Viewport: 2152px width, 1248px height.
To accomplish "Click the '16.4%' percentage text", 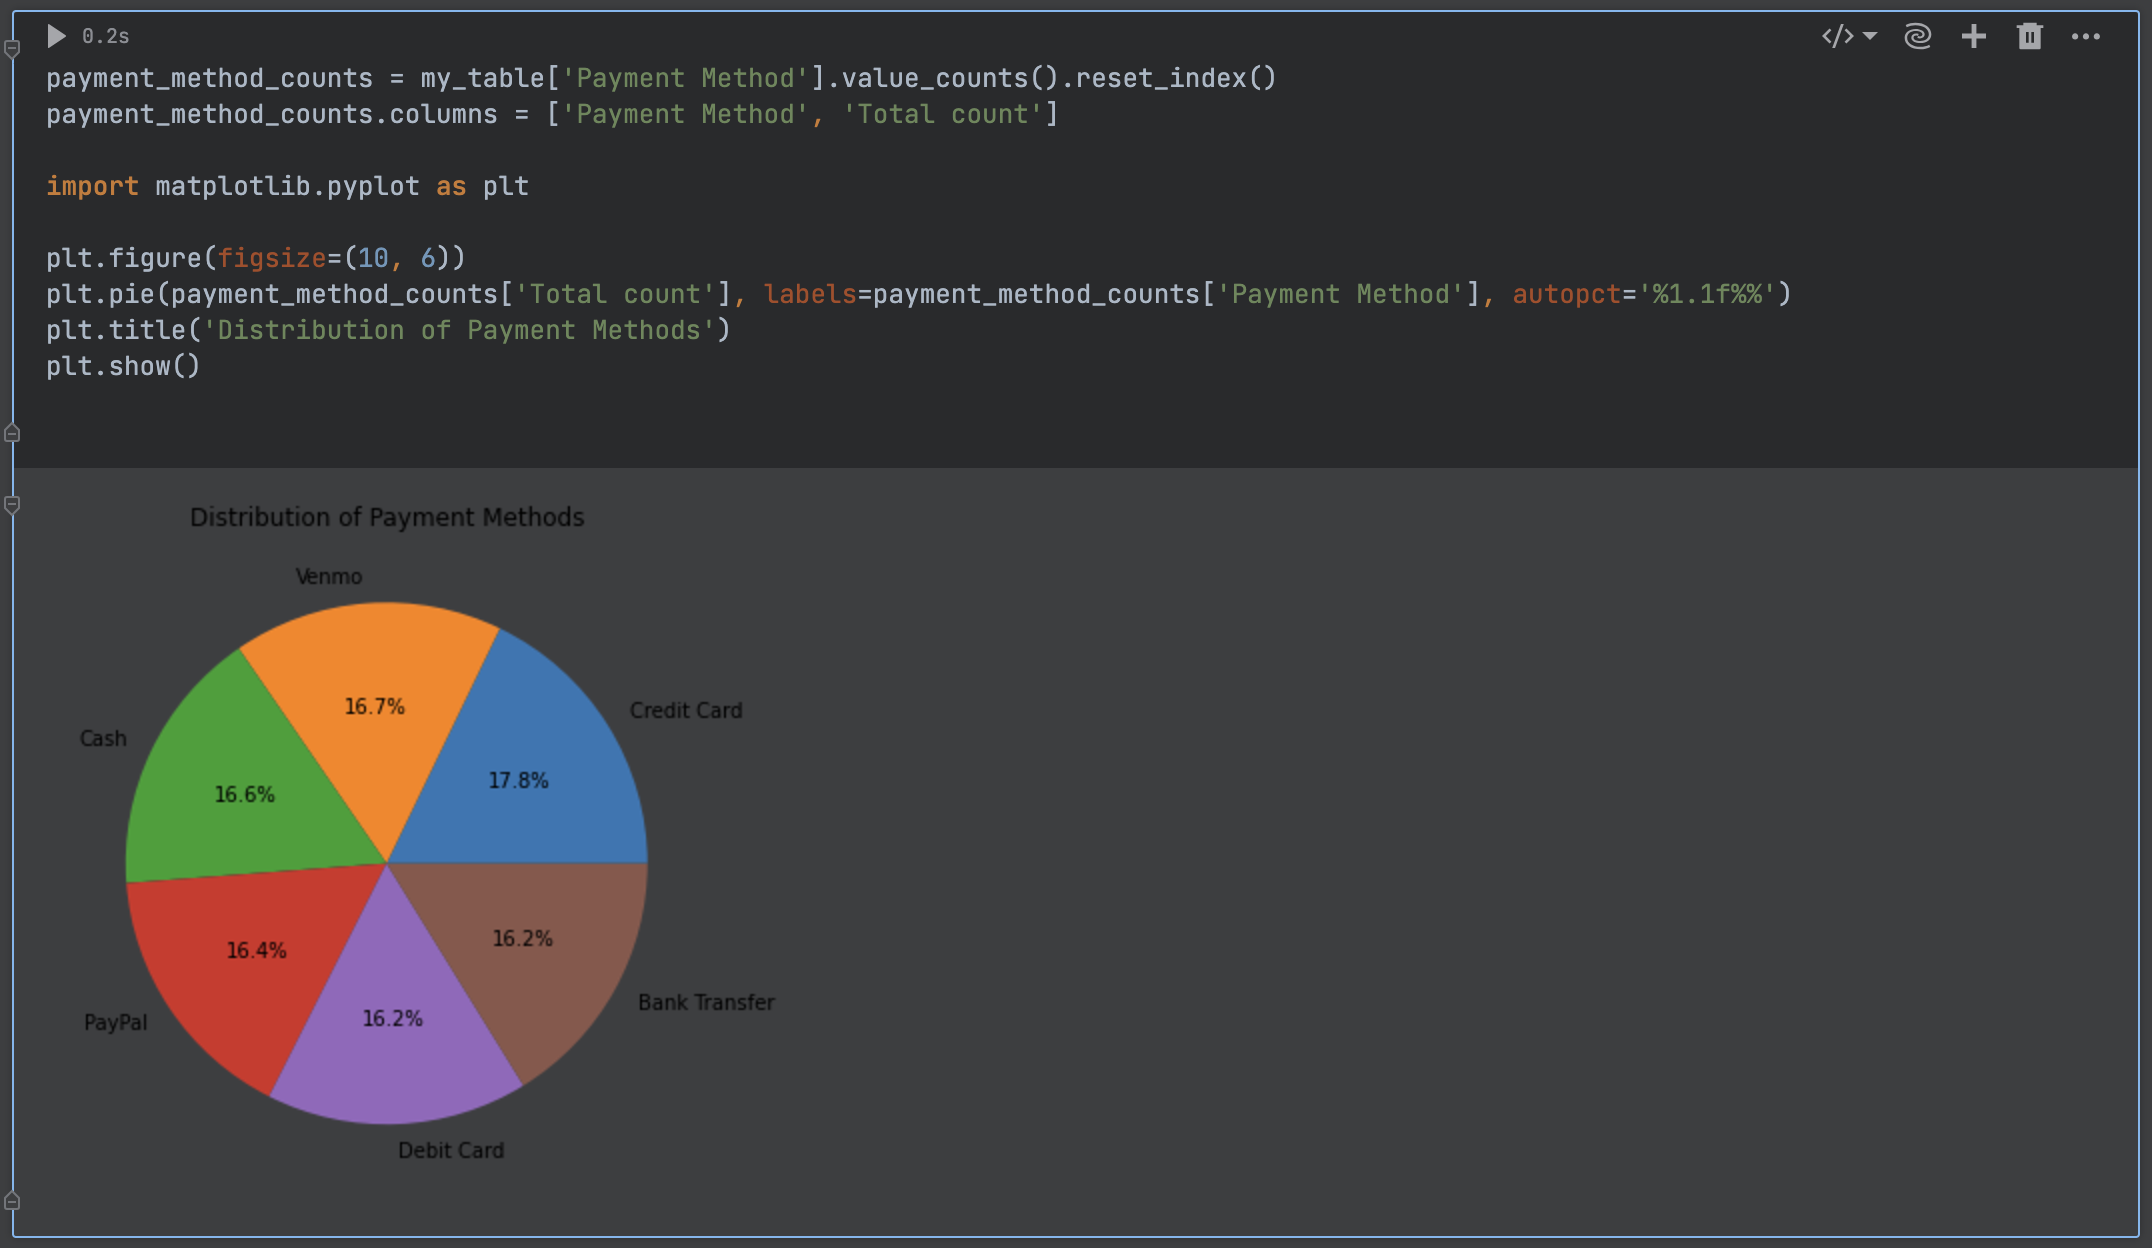I will tap(256, 950).
